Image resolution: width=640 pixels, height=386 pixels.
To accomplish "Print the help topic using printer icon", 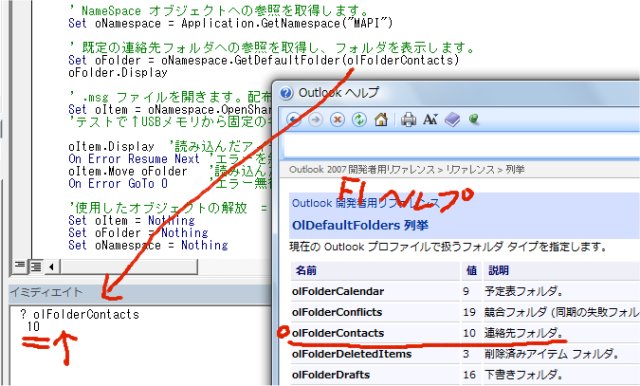I will (408, 120).
